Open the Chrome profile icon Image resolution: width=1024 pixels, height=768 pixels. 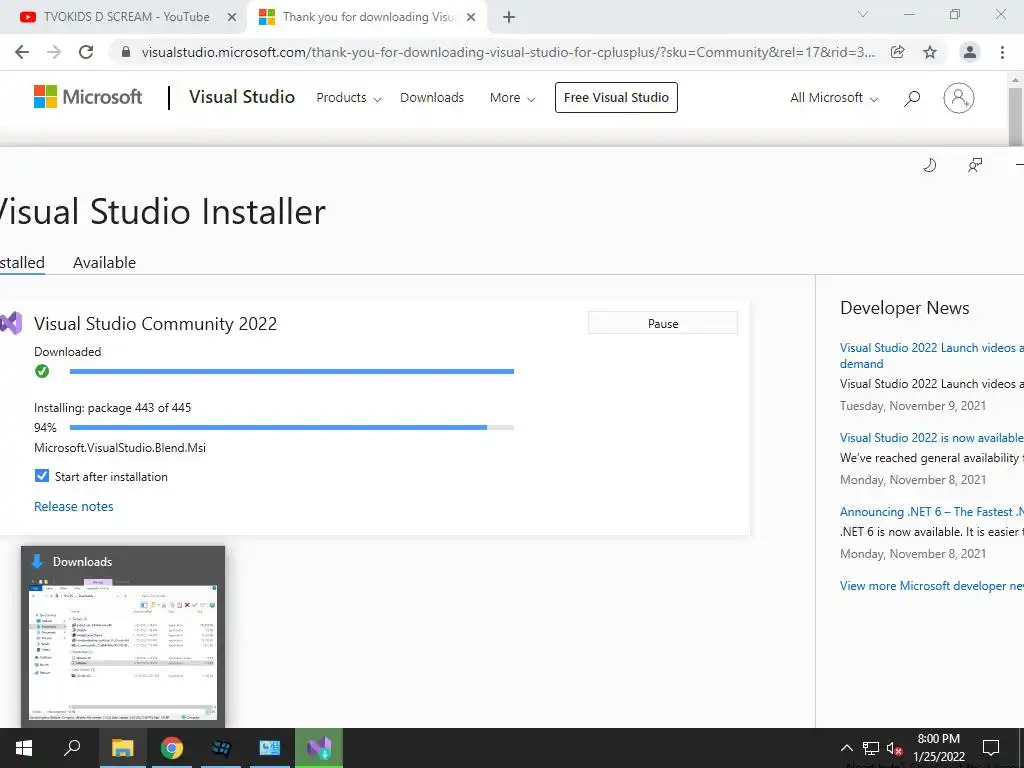(970, 52)
